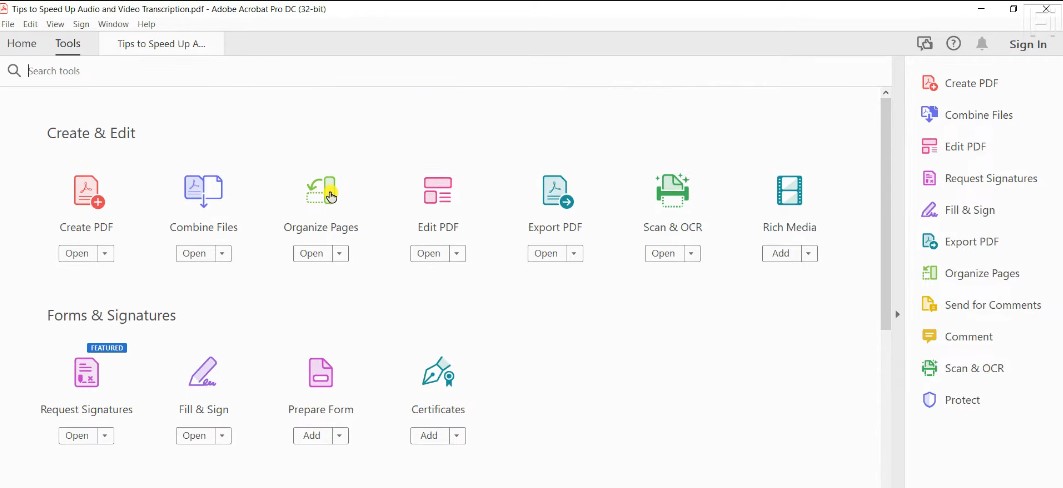Image resolution: width=1063 pixels, height=488 pixels.
Task: Open the Window menu
Action: (x=113, y=24)
